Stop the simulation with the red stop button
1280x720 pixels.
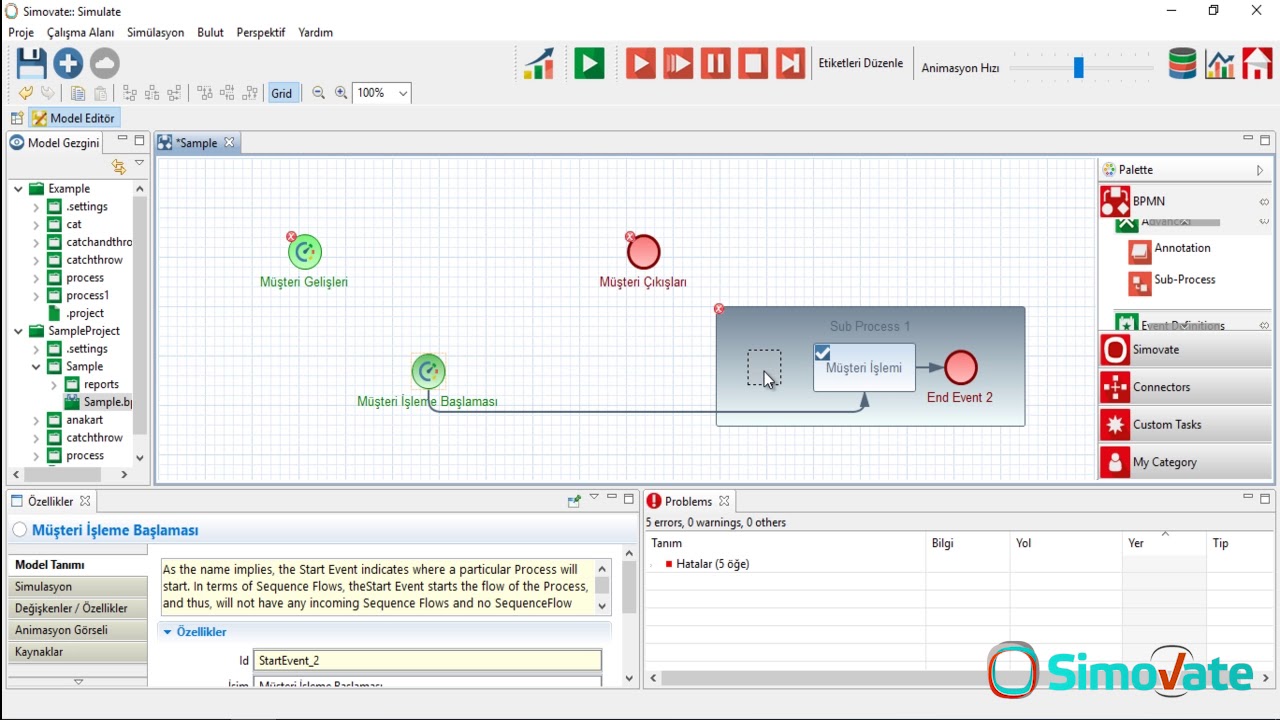pos(753,64)
